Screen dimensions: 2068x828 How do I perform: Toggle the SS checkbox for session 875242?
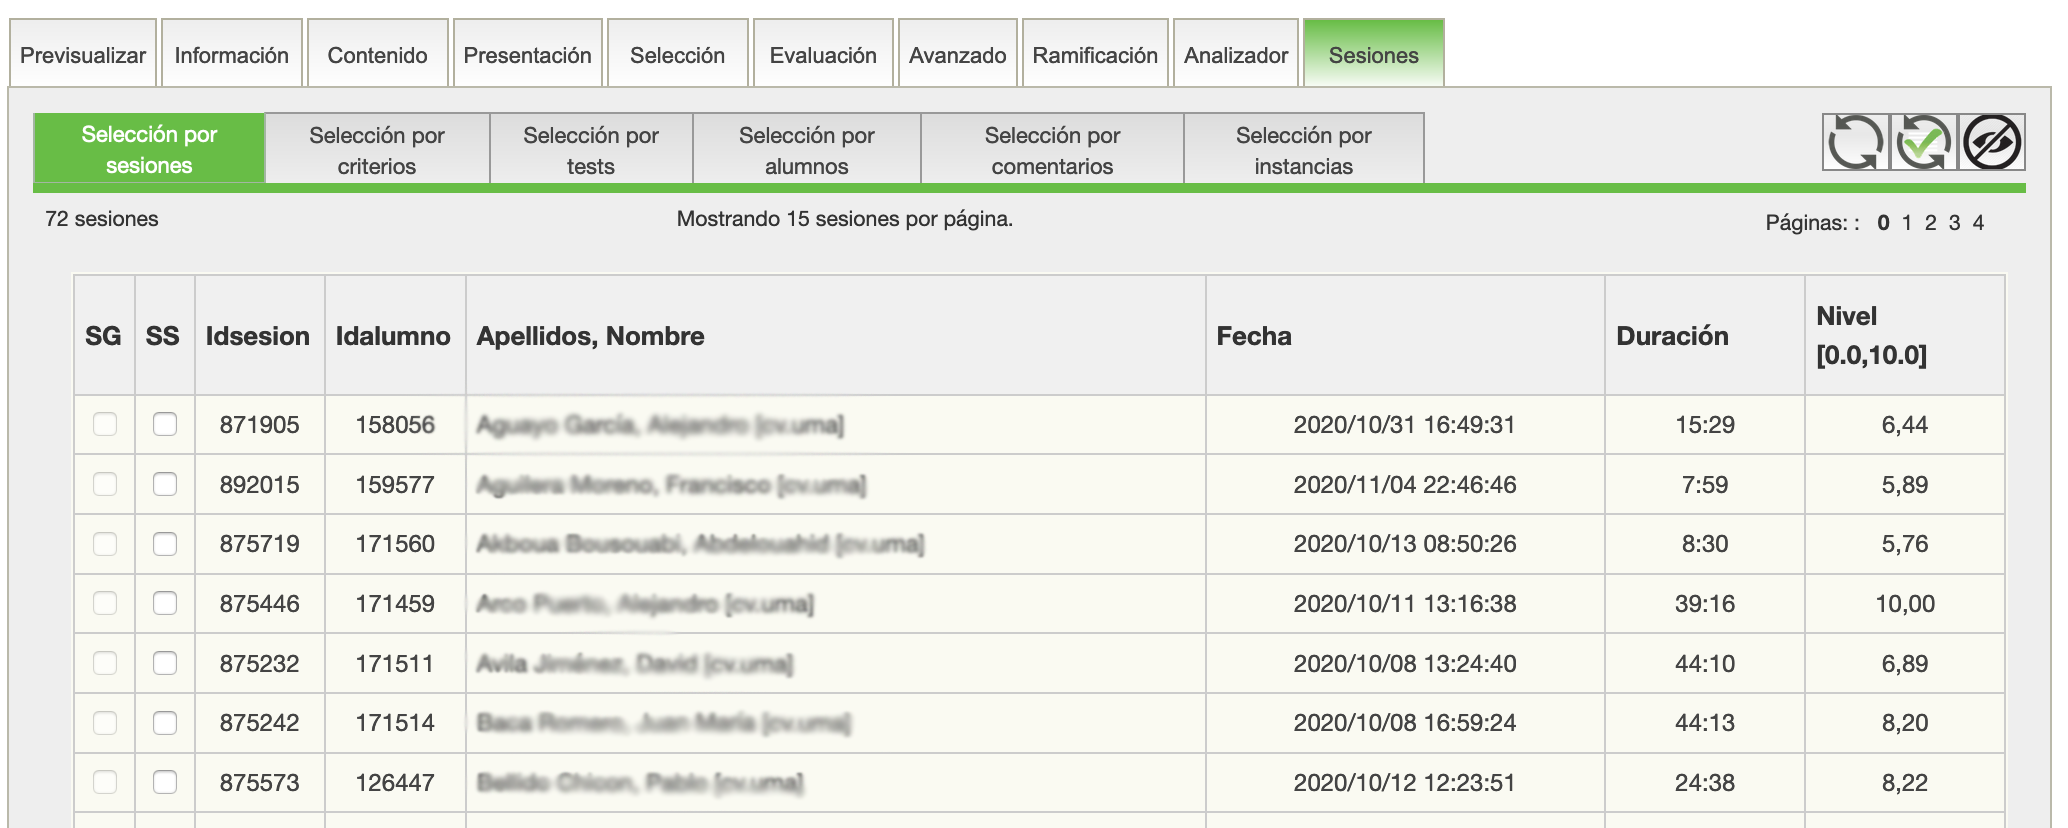165,722
